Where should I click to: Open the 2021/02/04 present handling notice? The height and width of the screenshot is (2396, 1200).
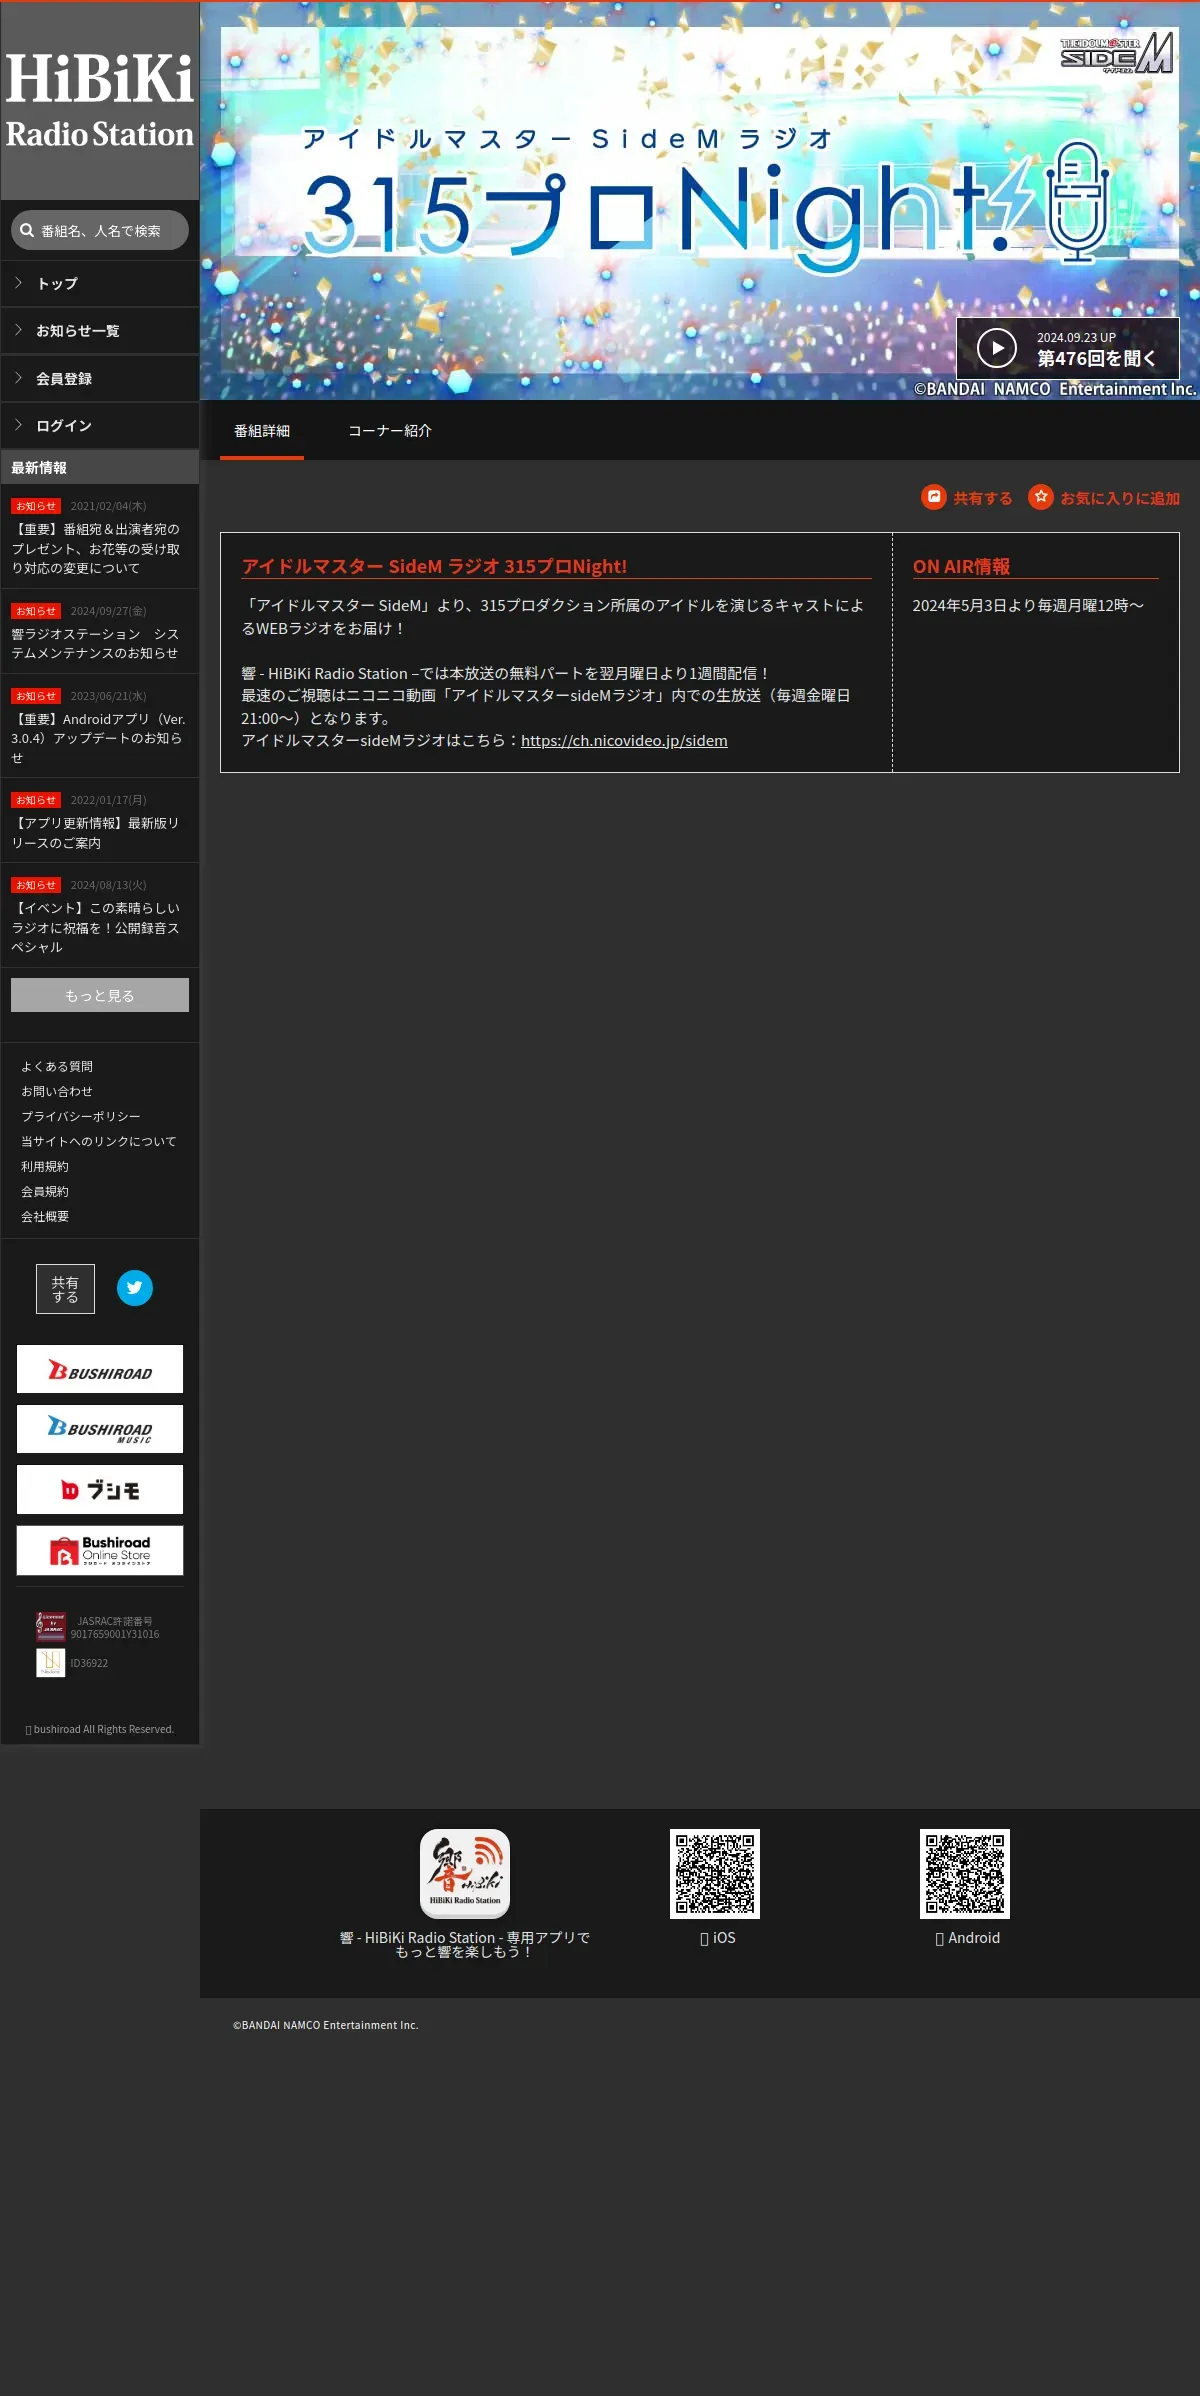click(x=100, y=538)
